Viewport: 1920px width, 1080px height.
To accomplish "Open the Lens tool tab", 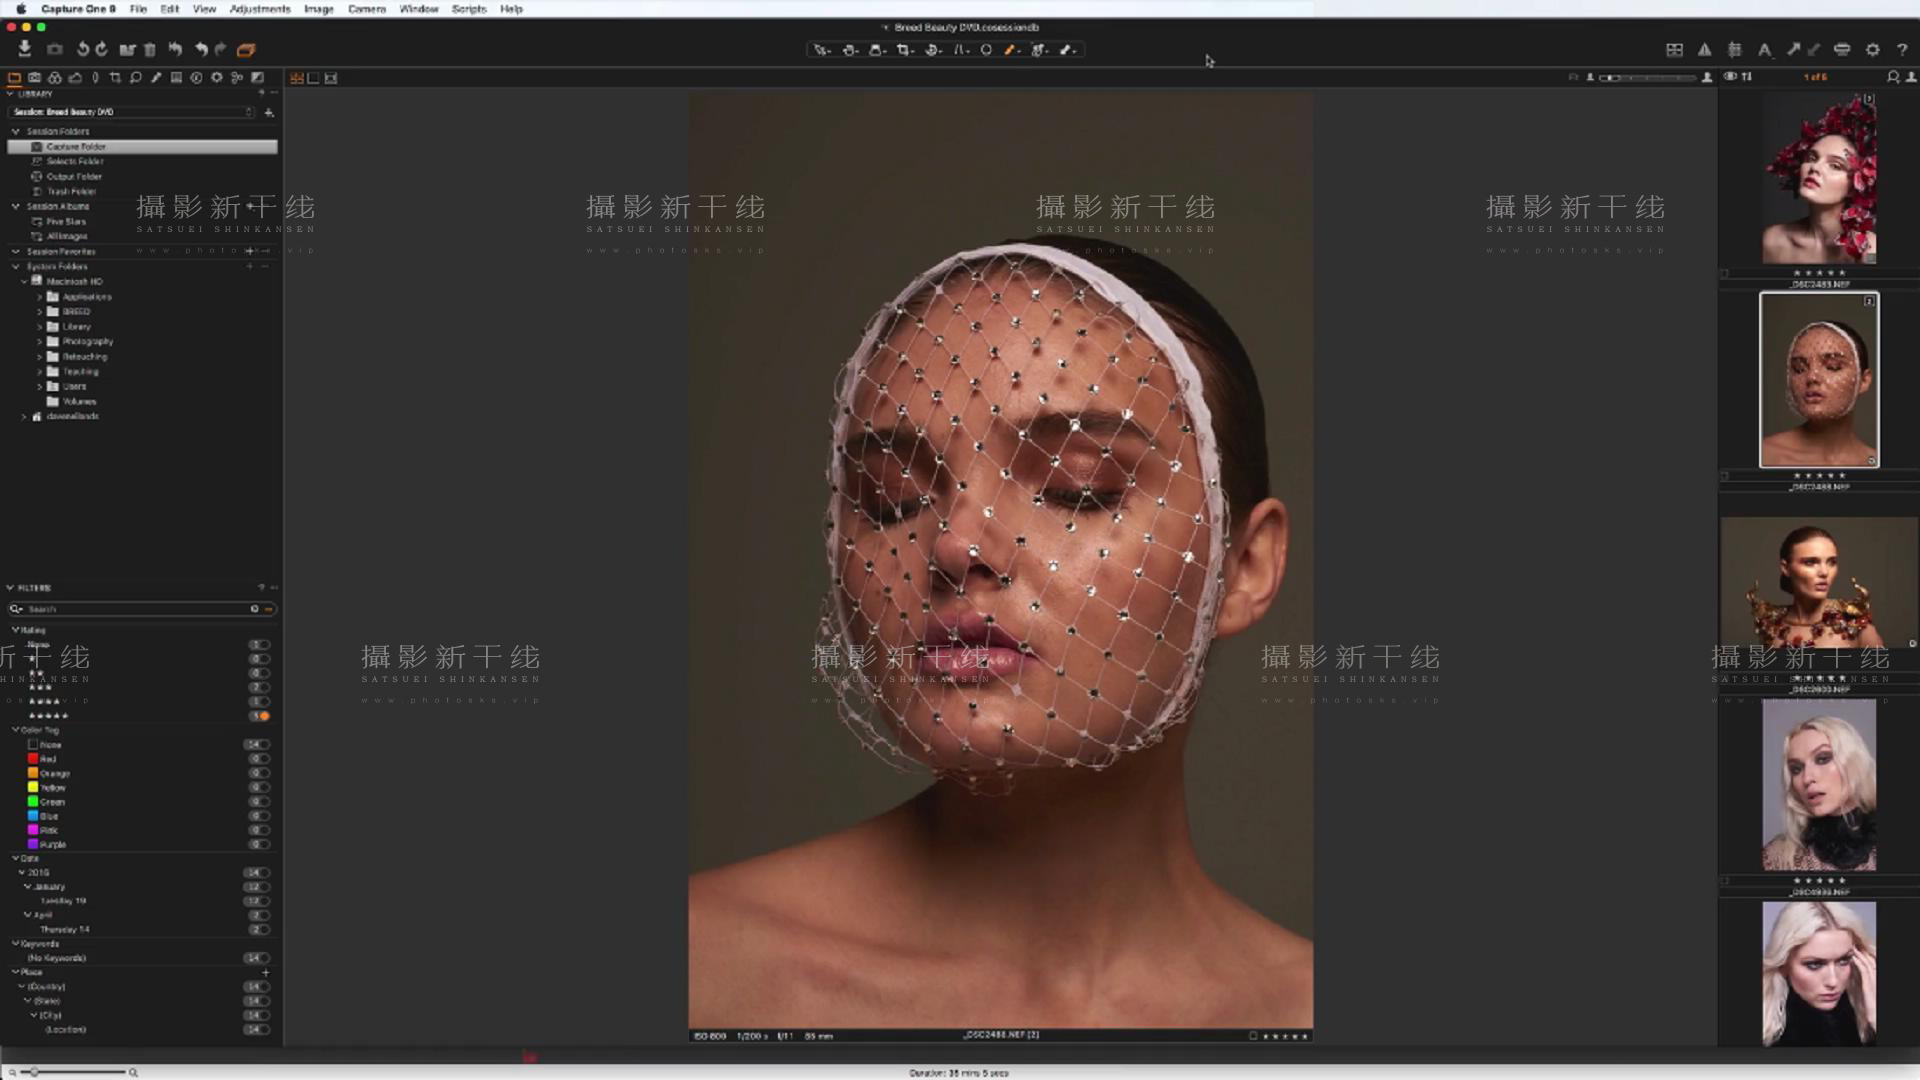I will [95, 77].
